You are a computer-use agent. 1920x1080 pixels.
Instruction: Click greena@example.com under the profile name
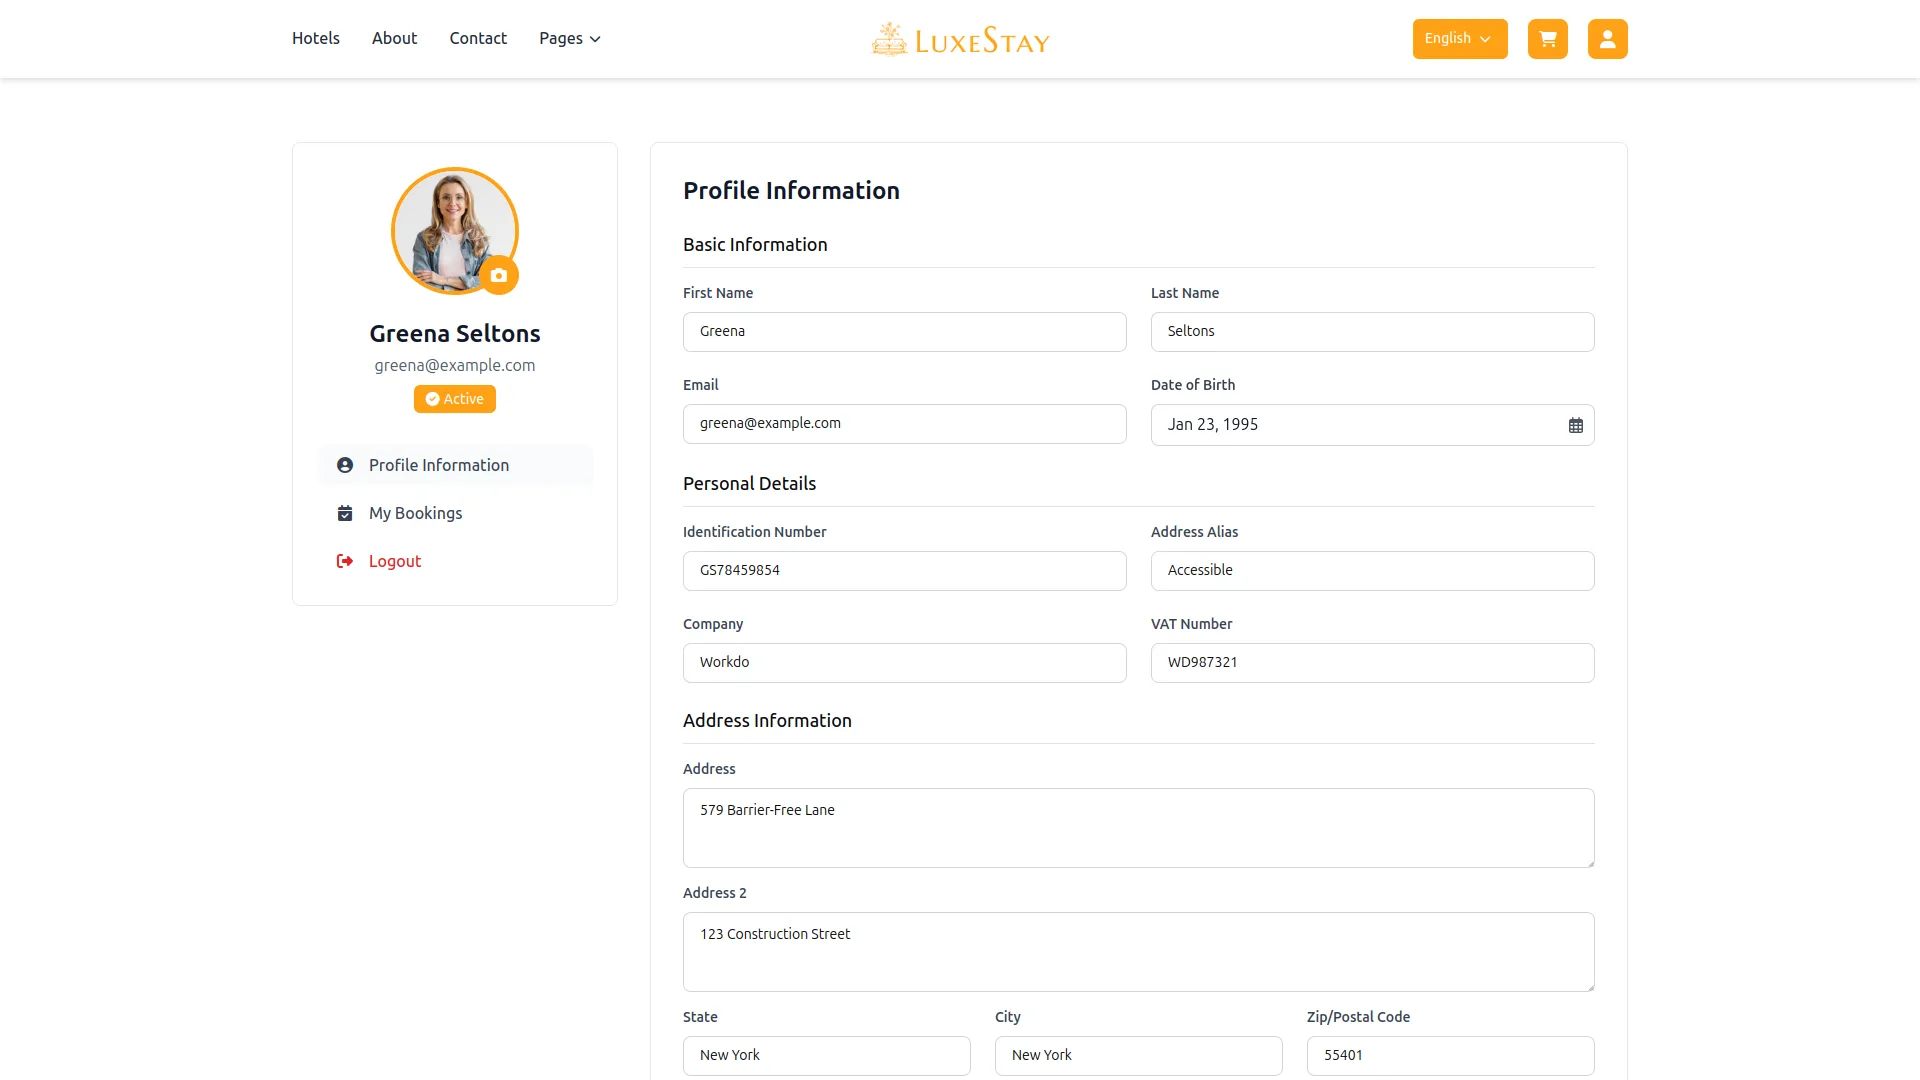click(x=455, y=366)
